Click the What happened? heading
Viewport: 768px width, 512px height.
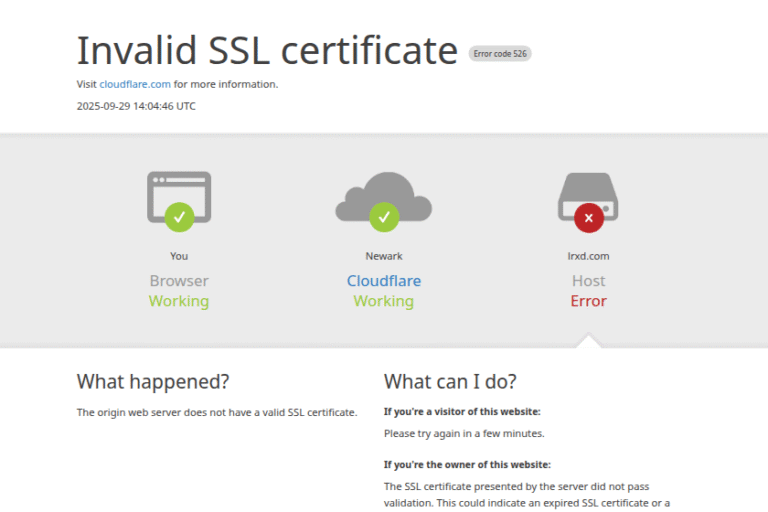[x=153, y=381]
